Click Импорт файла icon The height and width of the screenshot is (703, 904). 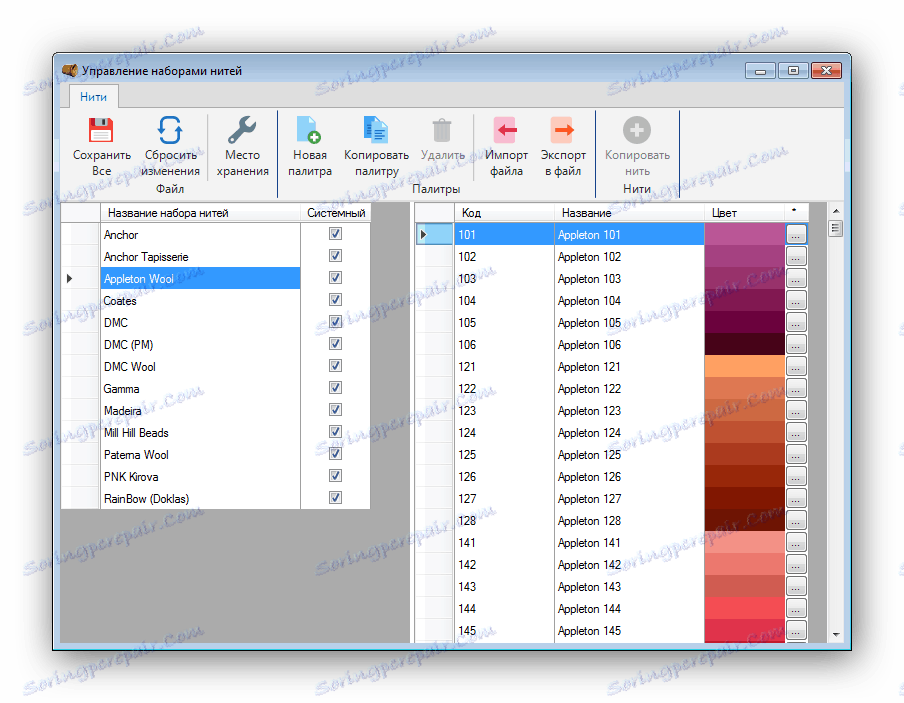506,131
